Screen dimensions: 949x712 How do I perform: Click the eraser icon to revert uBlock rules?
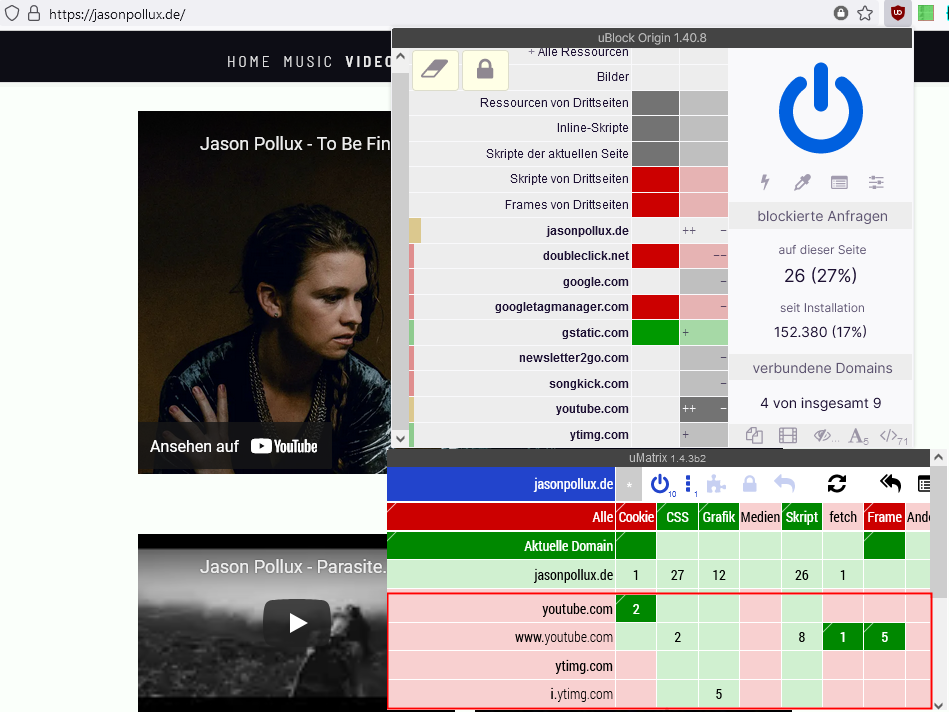click(x=435, y=70)
